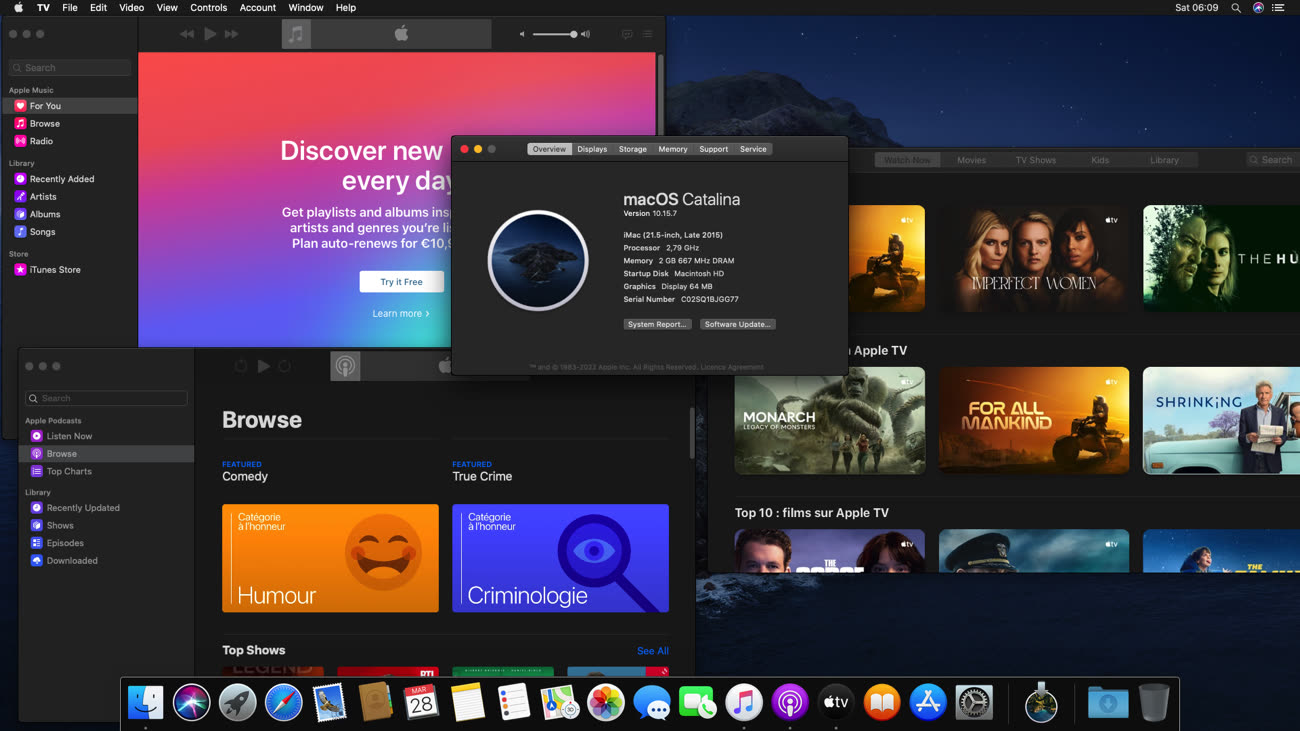The height and width of the screenshot is (731, 1300).
Task: Open See All for Top Shows
Action: (x=652, y=651)
